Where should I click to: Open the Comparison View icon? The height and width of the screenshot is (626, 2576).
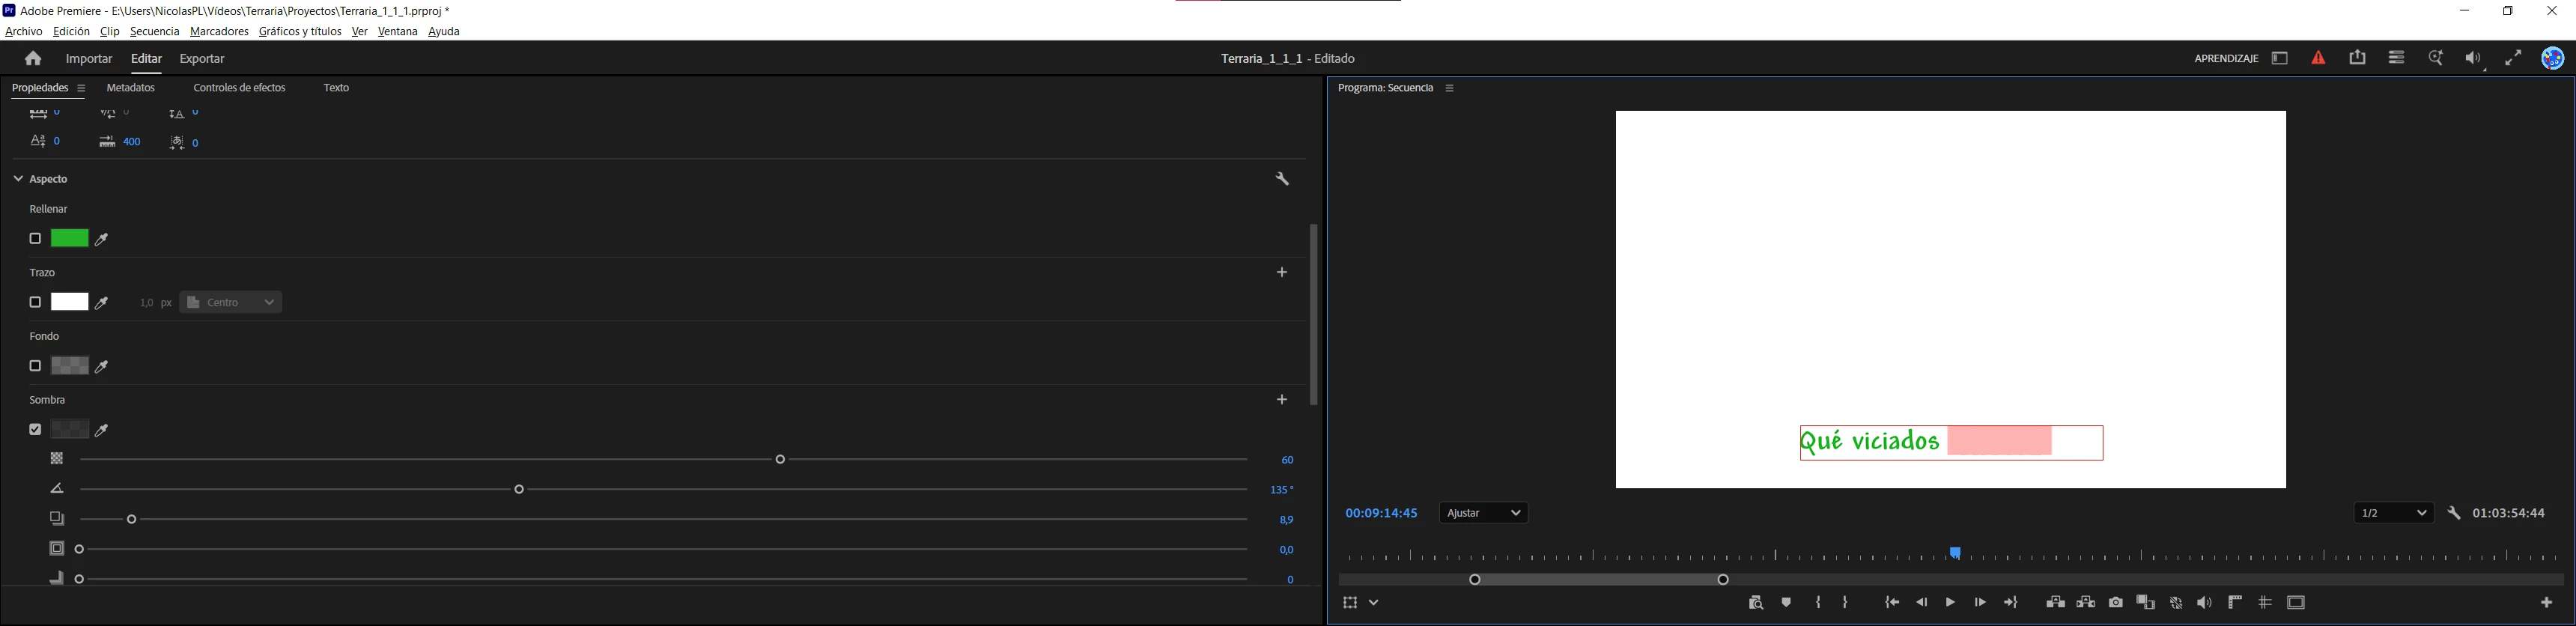pyautogui.click(x=2146, y=603)
